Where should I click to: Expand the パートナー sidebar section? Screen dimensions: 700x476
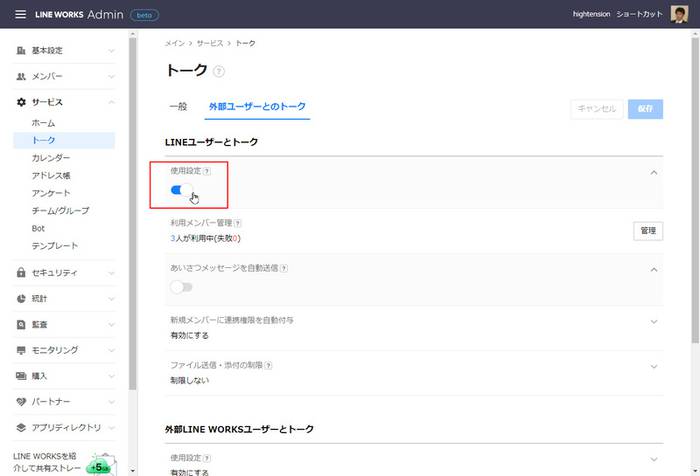tap(111, 402)
